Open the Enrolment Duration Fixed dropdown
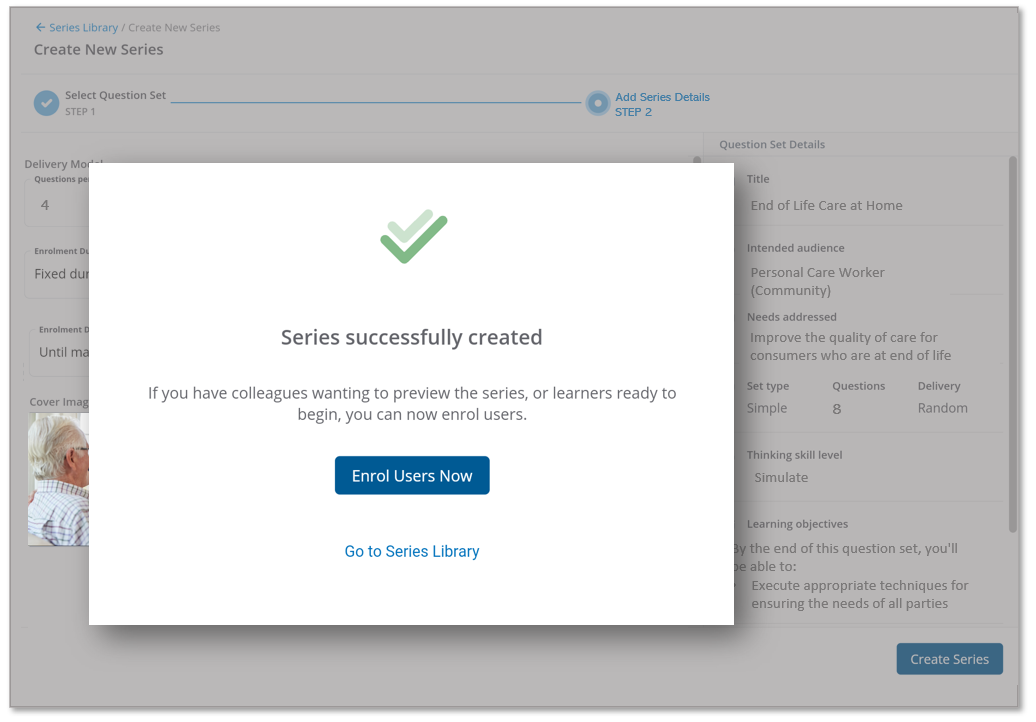Screen dimensions: 1036x722 click(x=58, y=274)
